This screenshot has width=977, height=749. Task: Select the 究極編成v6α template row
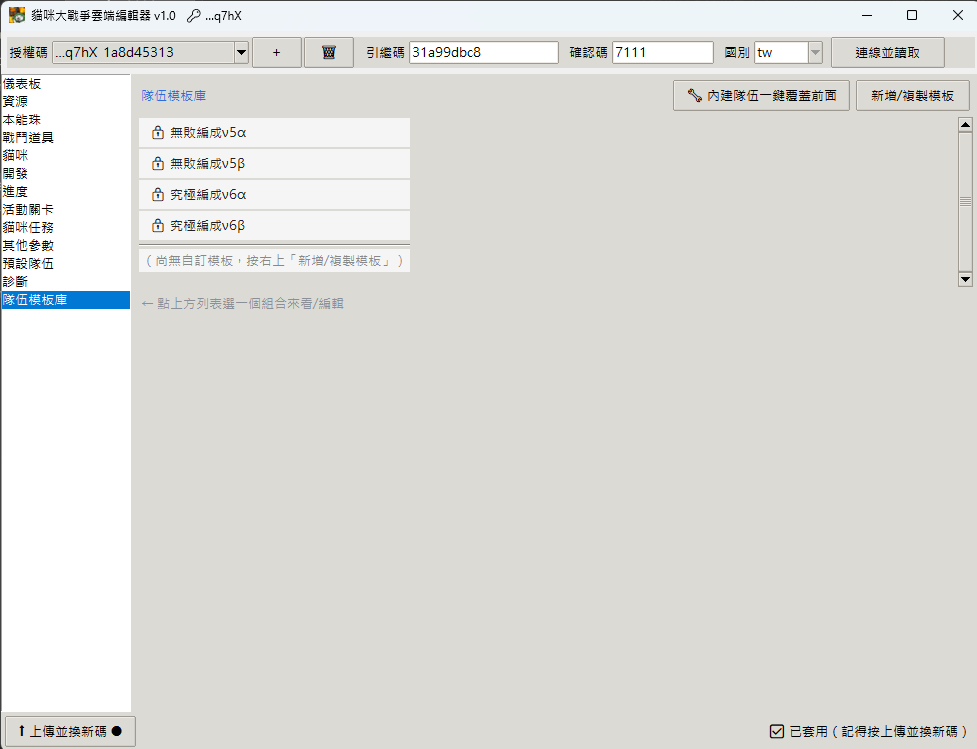pos(274,195)
